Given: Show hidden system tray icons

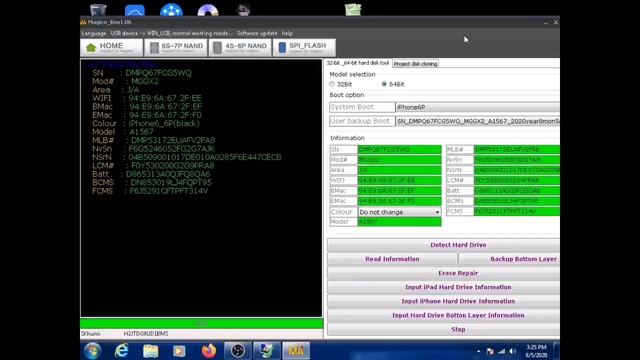Looking at the screenshot, I should point(478,351).
